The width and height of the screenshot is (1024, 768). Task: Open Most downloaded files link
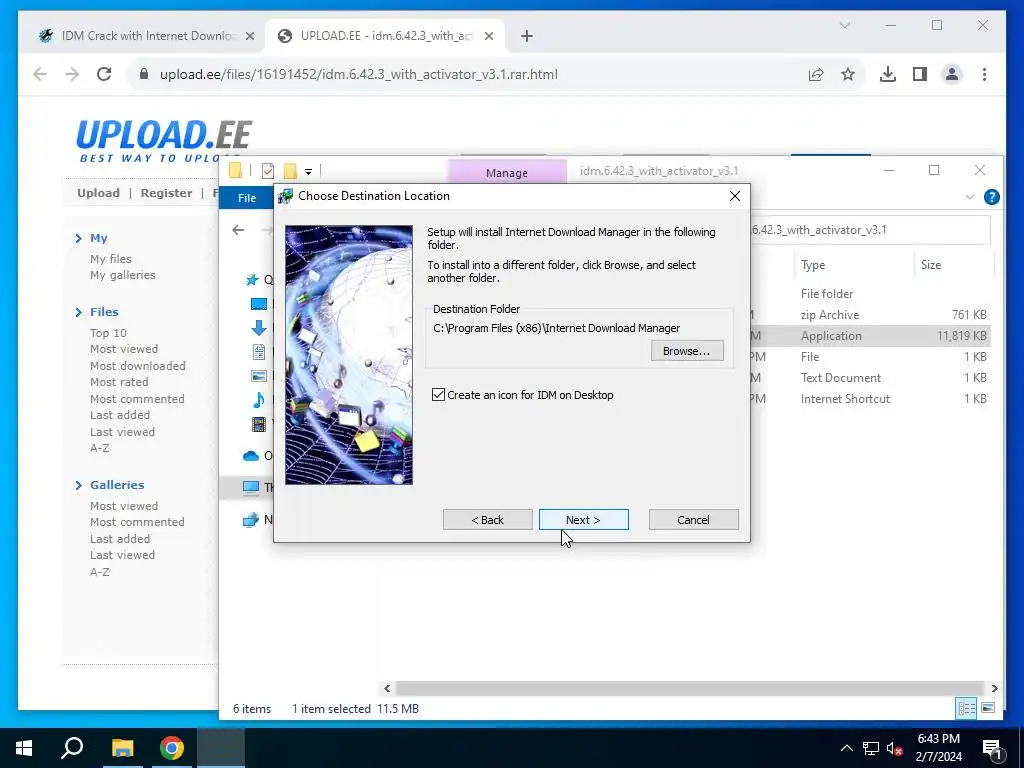(x=138, y=366)
